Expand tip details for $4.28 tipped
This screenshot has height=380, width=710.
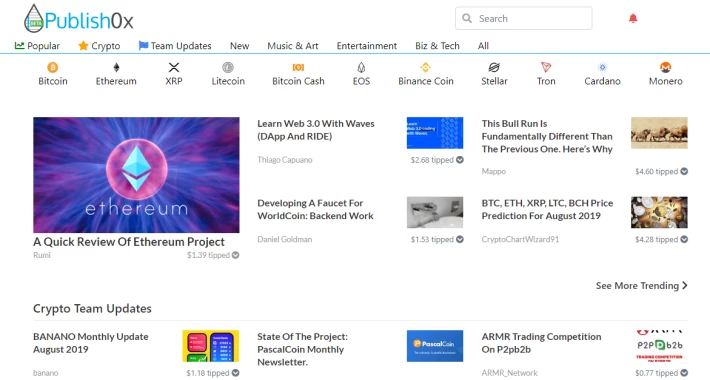coord(684,239)
